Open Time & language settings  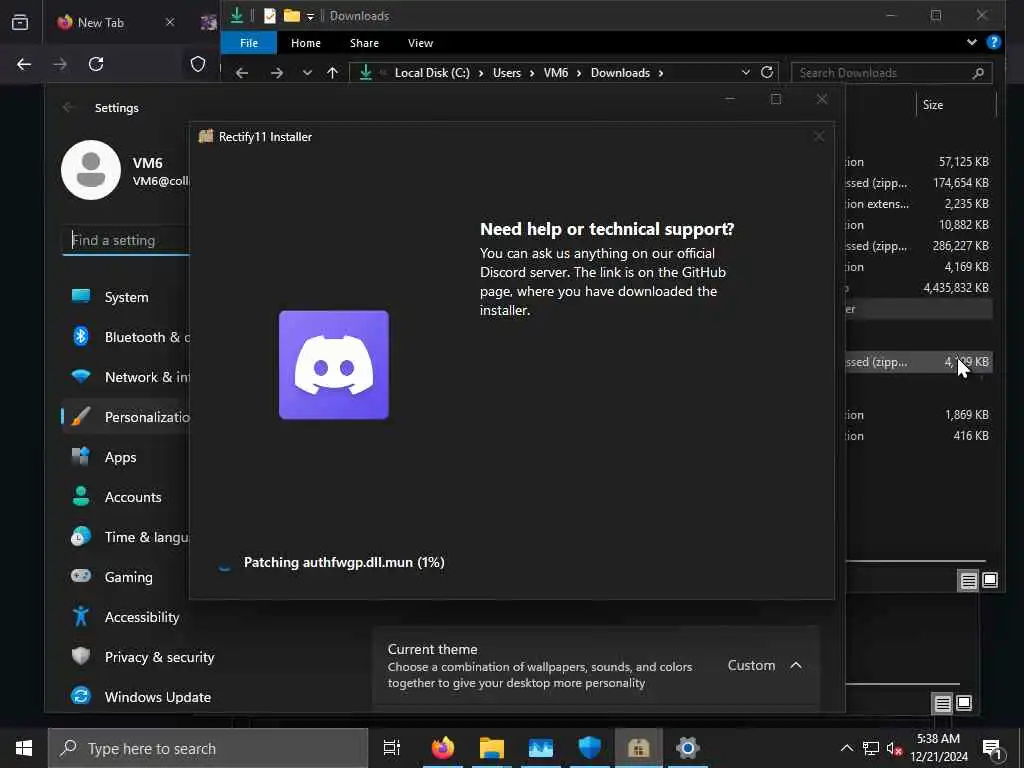tap(125, 537)
